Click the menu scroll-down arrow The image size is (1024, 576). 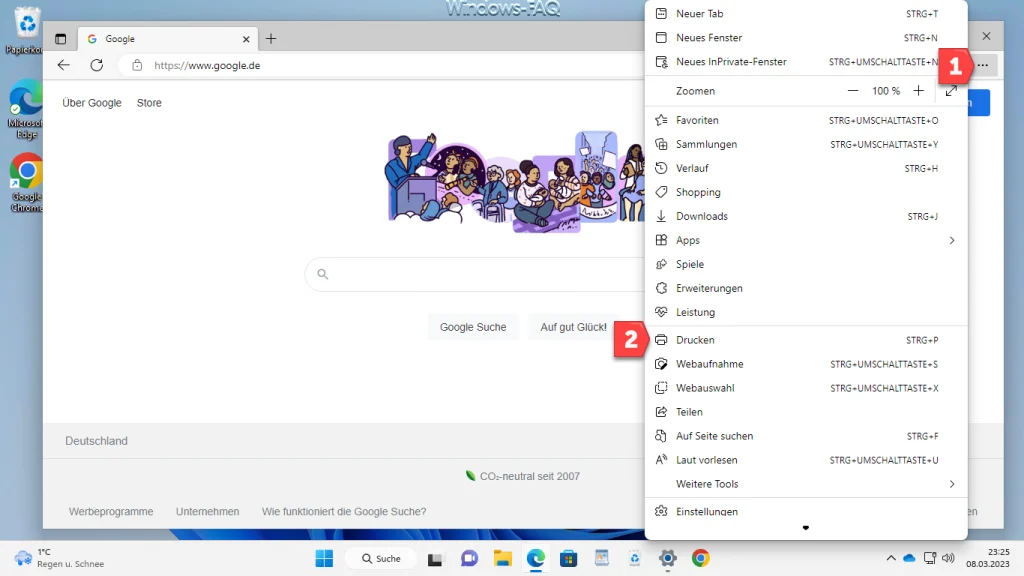pyautogui.click(x=806, y=528)
